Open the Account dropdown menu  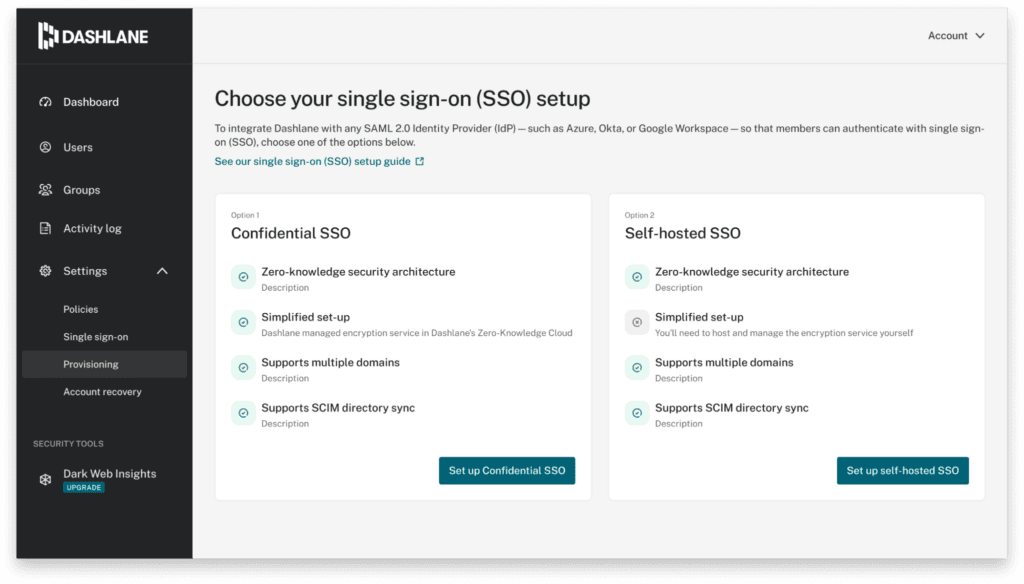[x=956, y=36]
